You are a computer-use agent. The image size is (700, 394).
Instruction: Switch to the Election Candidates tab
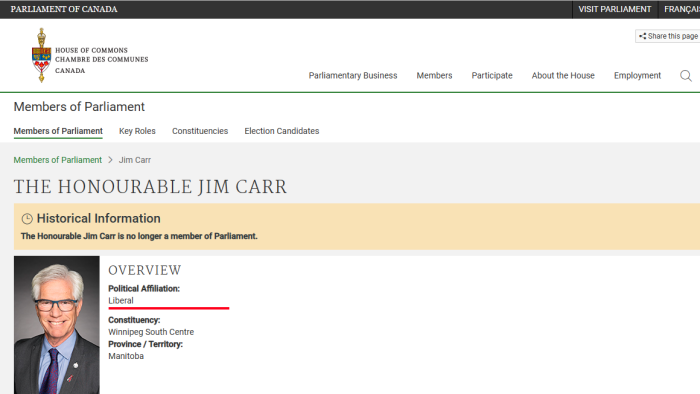tap(282, 131)
